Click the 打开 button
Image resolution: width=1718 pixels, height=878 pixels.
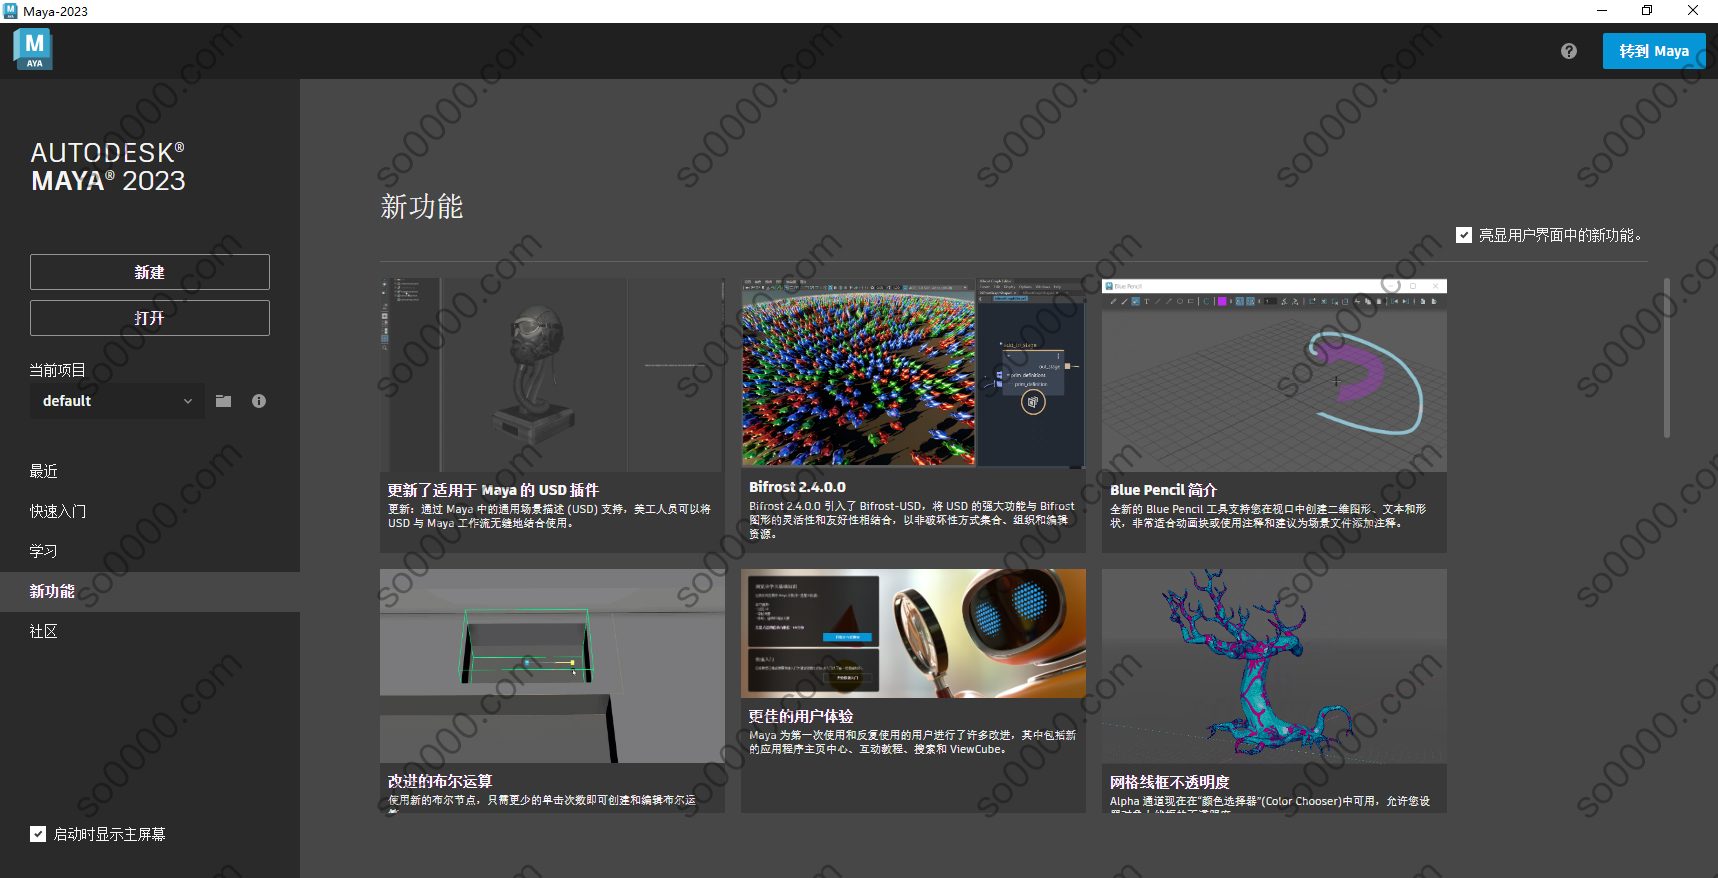click(x=150, y=318)
